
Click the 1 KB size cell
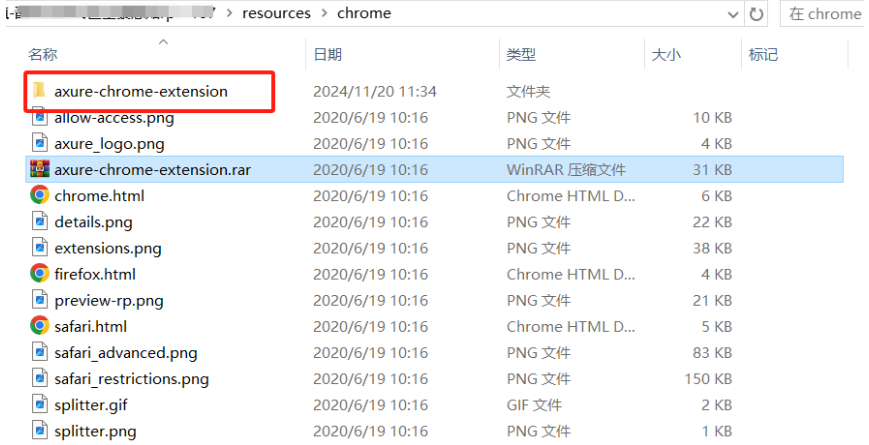[717, 431]
